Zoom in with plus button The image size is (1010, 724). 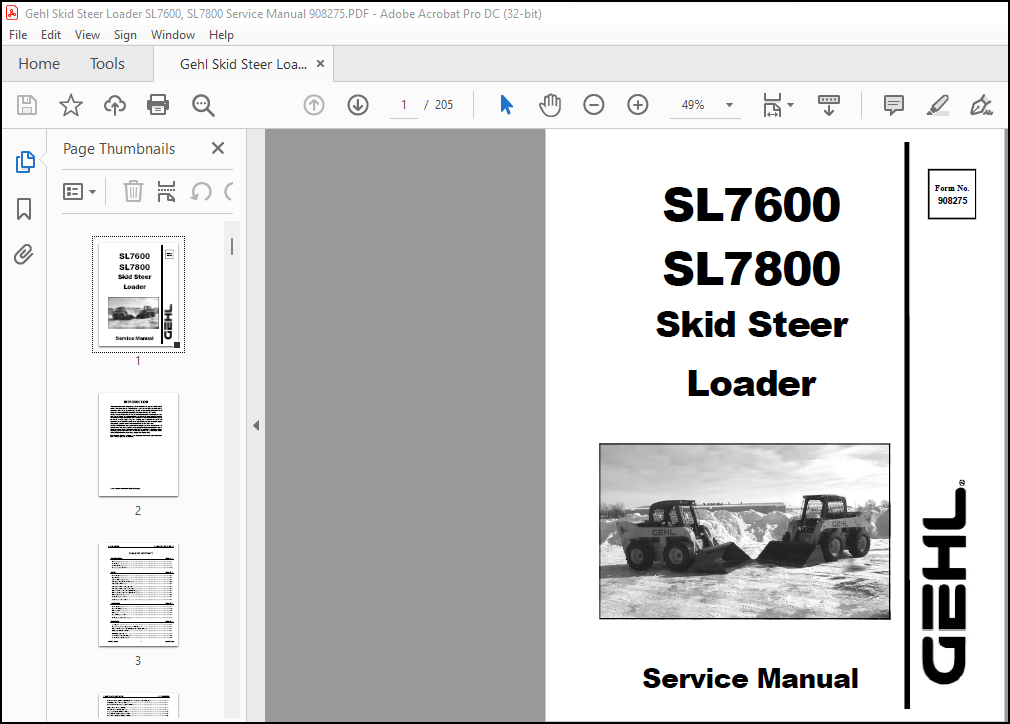[637, 105]
